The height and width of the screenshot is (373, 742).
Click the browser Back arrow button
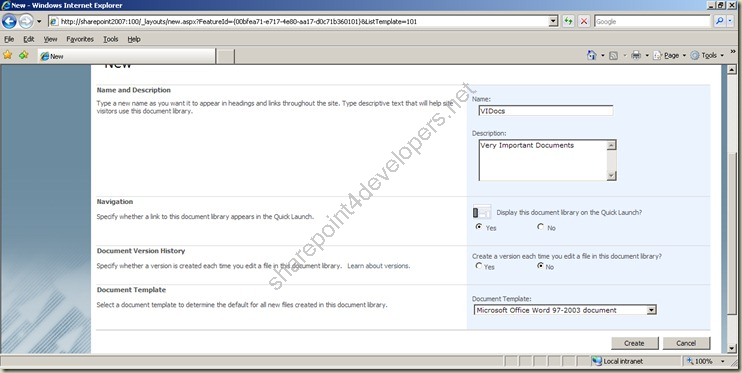[9, 21]
